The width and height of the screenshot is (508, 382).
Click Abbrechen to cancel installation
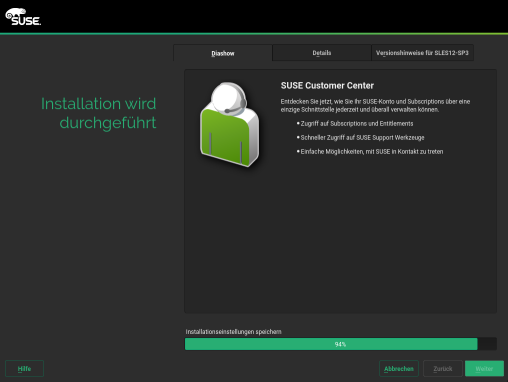(399, 369)
